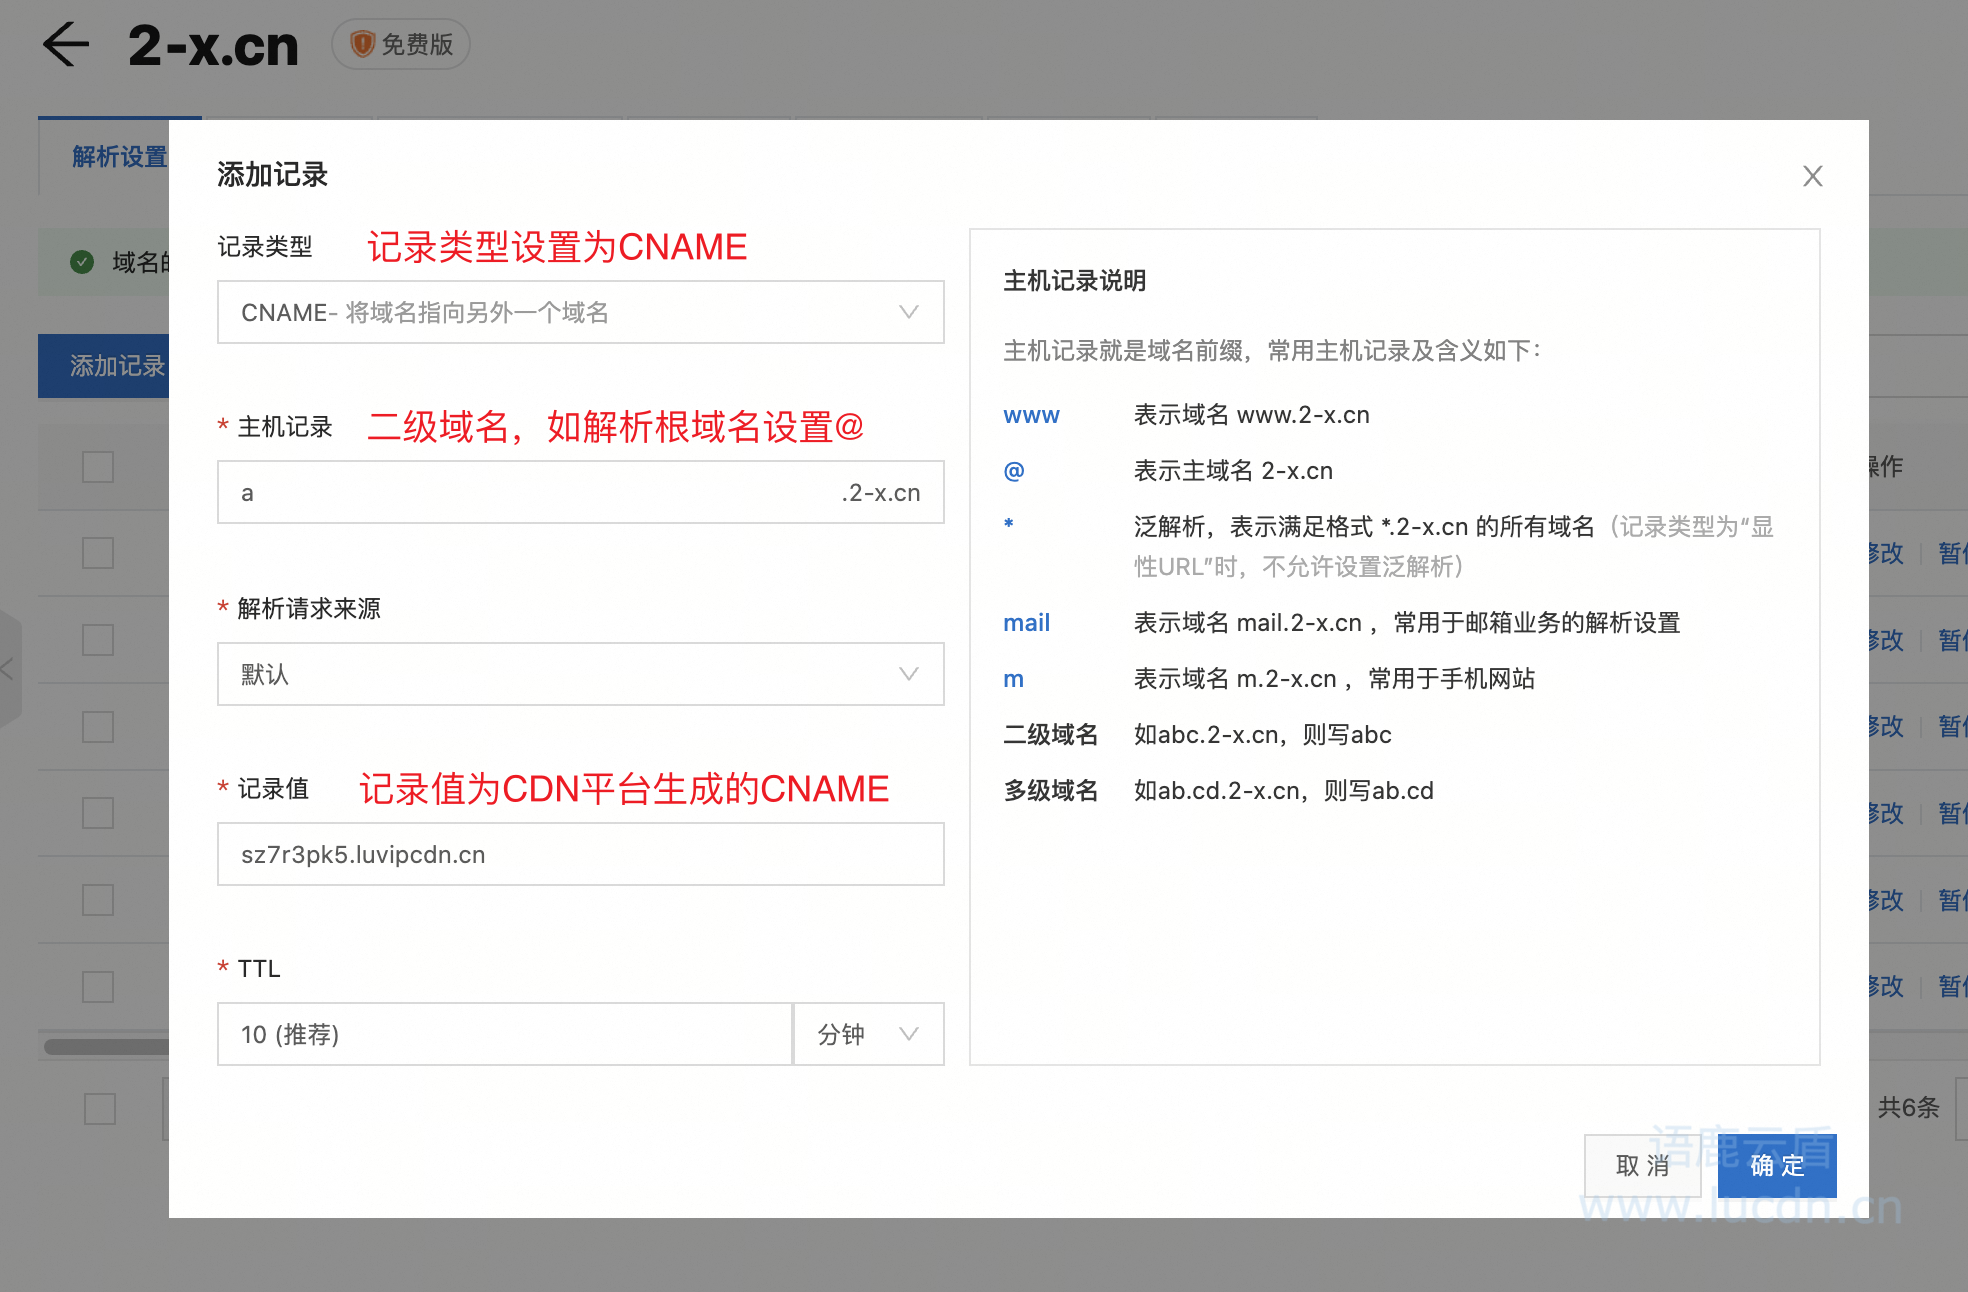Click the 免费版 shield badge
This screenshot has width=1968, height=1292.
(400, 44)
